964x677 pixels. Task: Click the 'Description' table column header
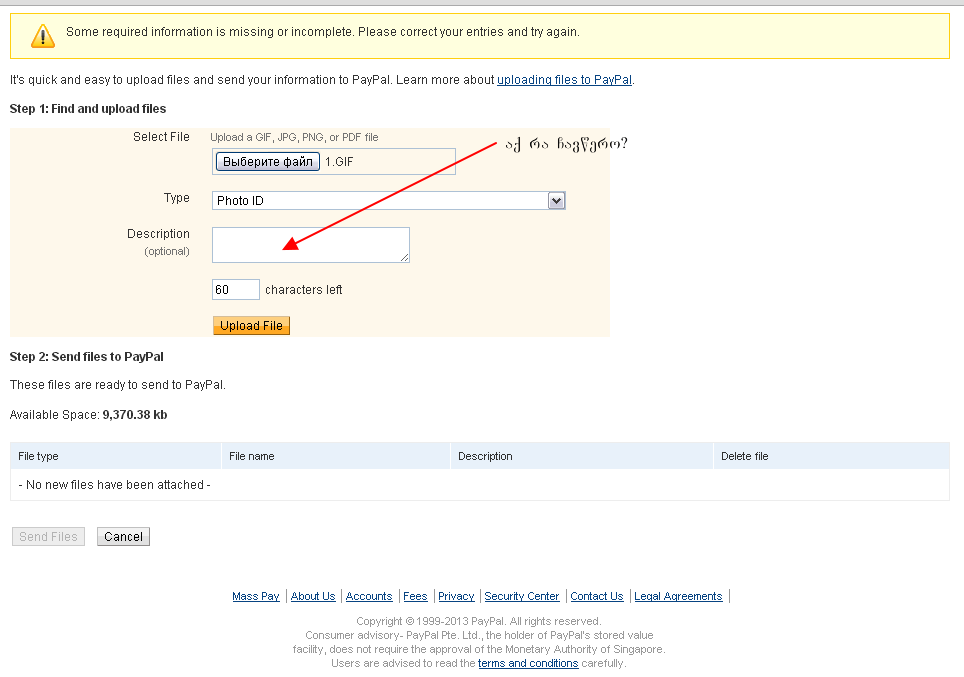(582, 456)
